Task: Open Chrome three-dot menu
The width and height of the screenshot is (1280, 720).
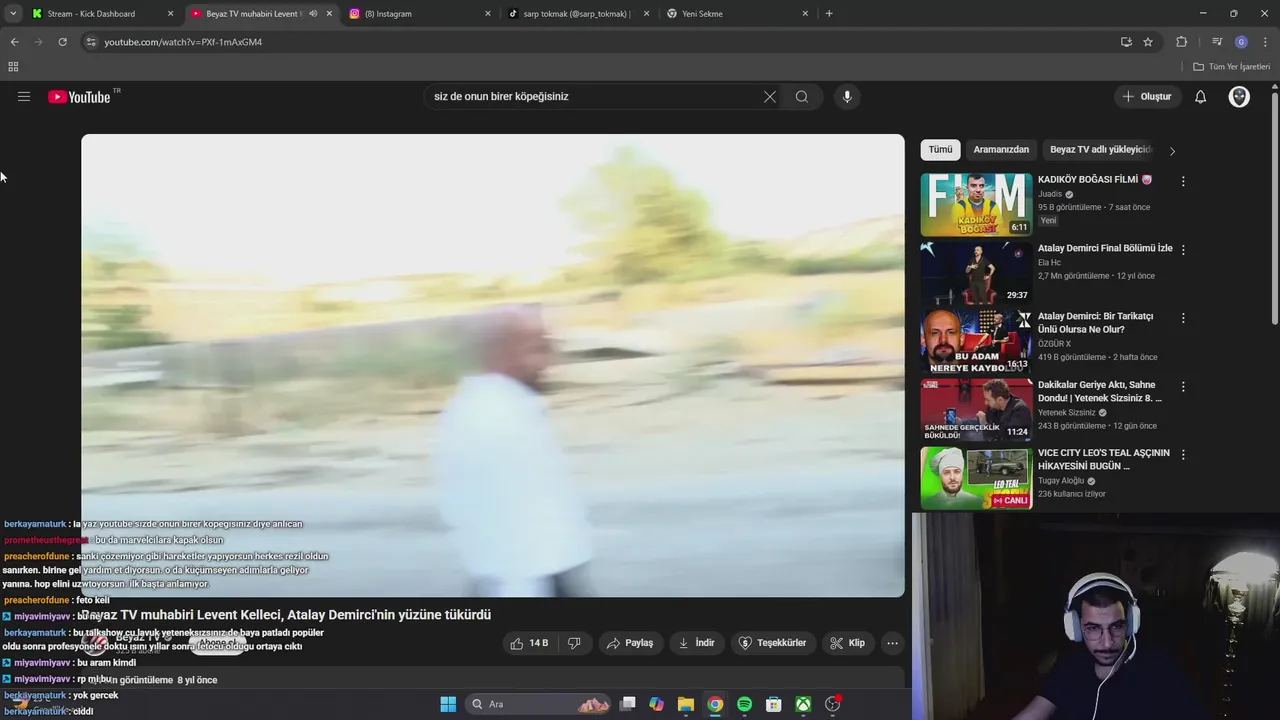Action: coord(1265,42)
